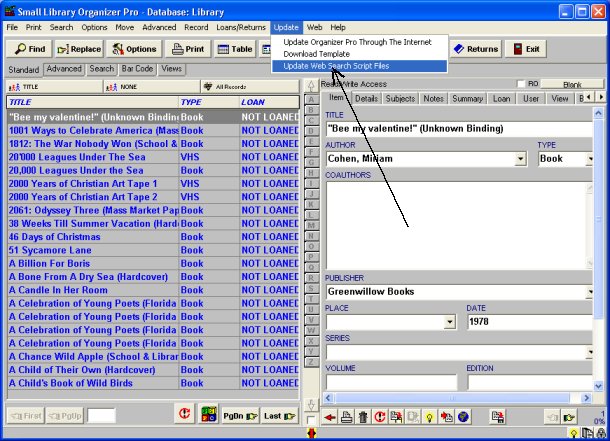Select row 51 Sycamore Lane

click(x=153, y=250)
